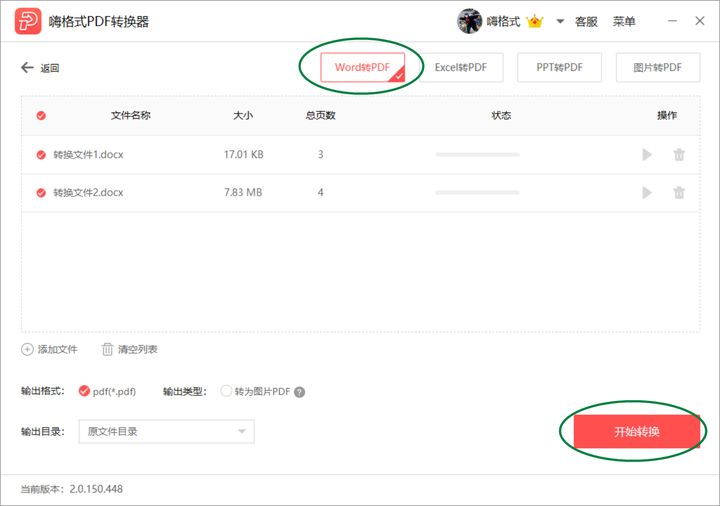Expand the account dropdown arrow
720x506 pixels.
point(560,21)
